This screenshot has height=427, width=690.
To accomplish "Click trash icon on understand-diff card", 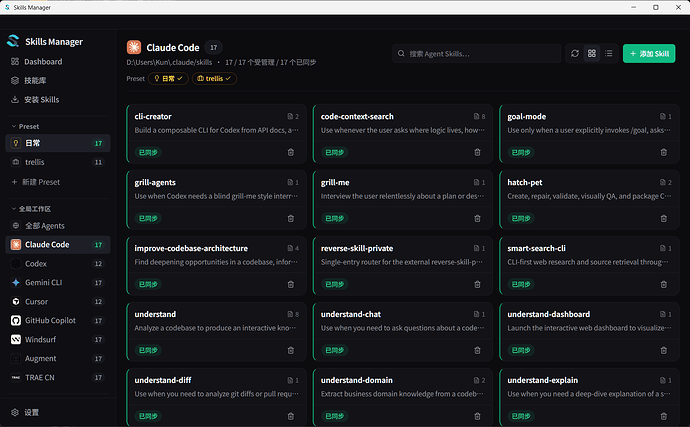I will tap(291, 416).
